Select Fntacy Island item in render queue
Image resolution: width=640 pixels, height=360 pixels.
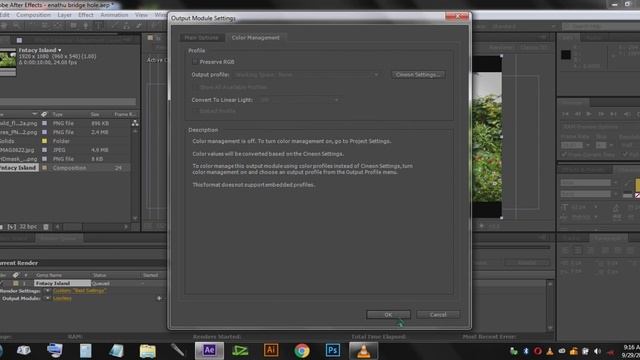click(62, 283)
